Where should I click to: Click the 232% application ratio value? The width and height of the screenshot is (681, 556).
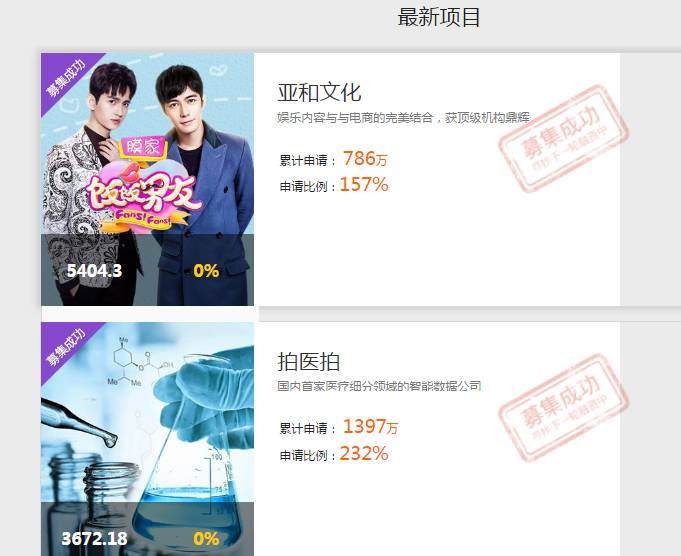click(x=364, y=453)
